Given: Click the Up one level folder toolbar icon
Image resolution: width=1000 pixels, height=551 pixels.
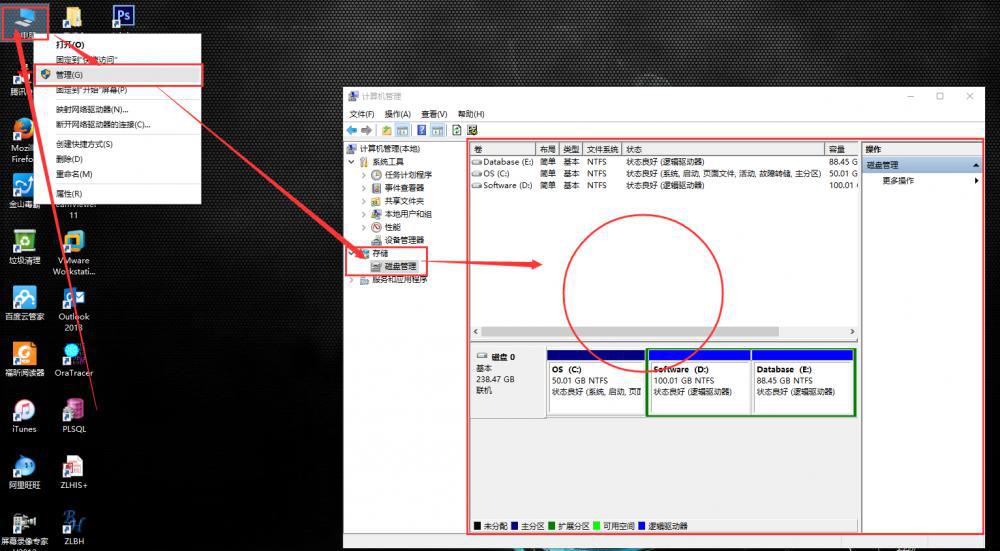Looking at the screenshot, I should [x=386, y=130].
